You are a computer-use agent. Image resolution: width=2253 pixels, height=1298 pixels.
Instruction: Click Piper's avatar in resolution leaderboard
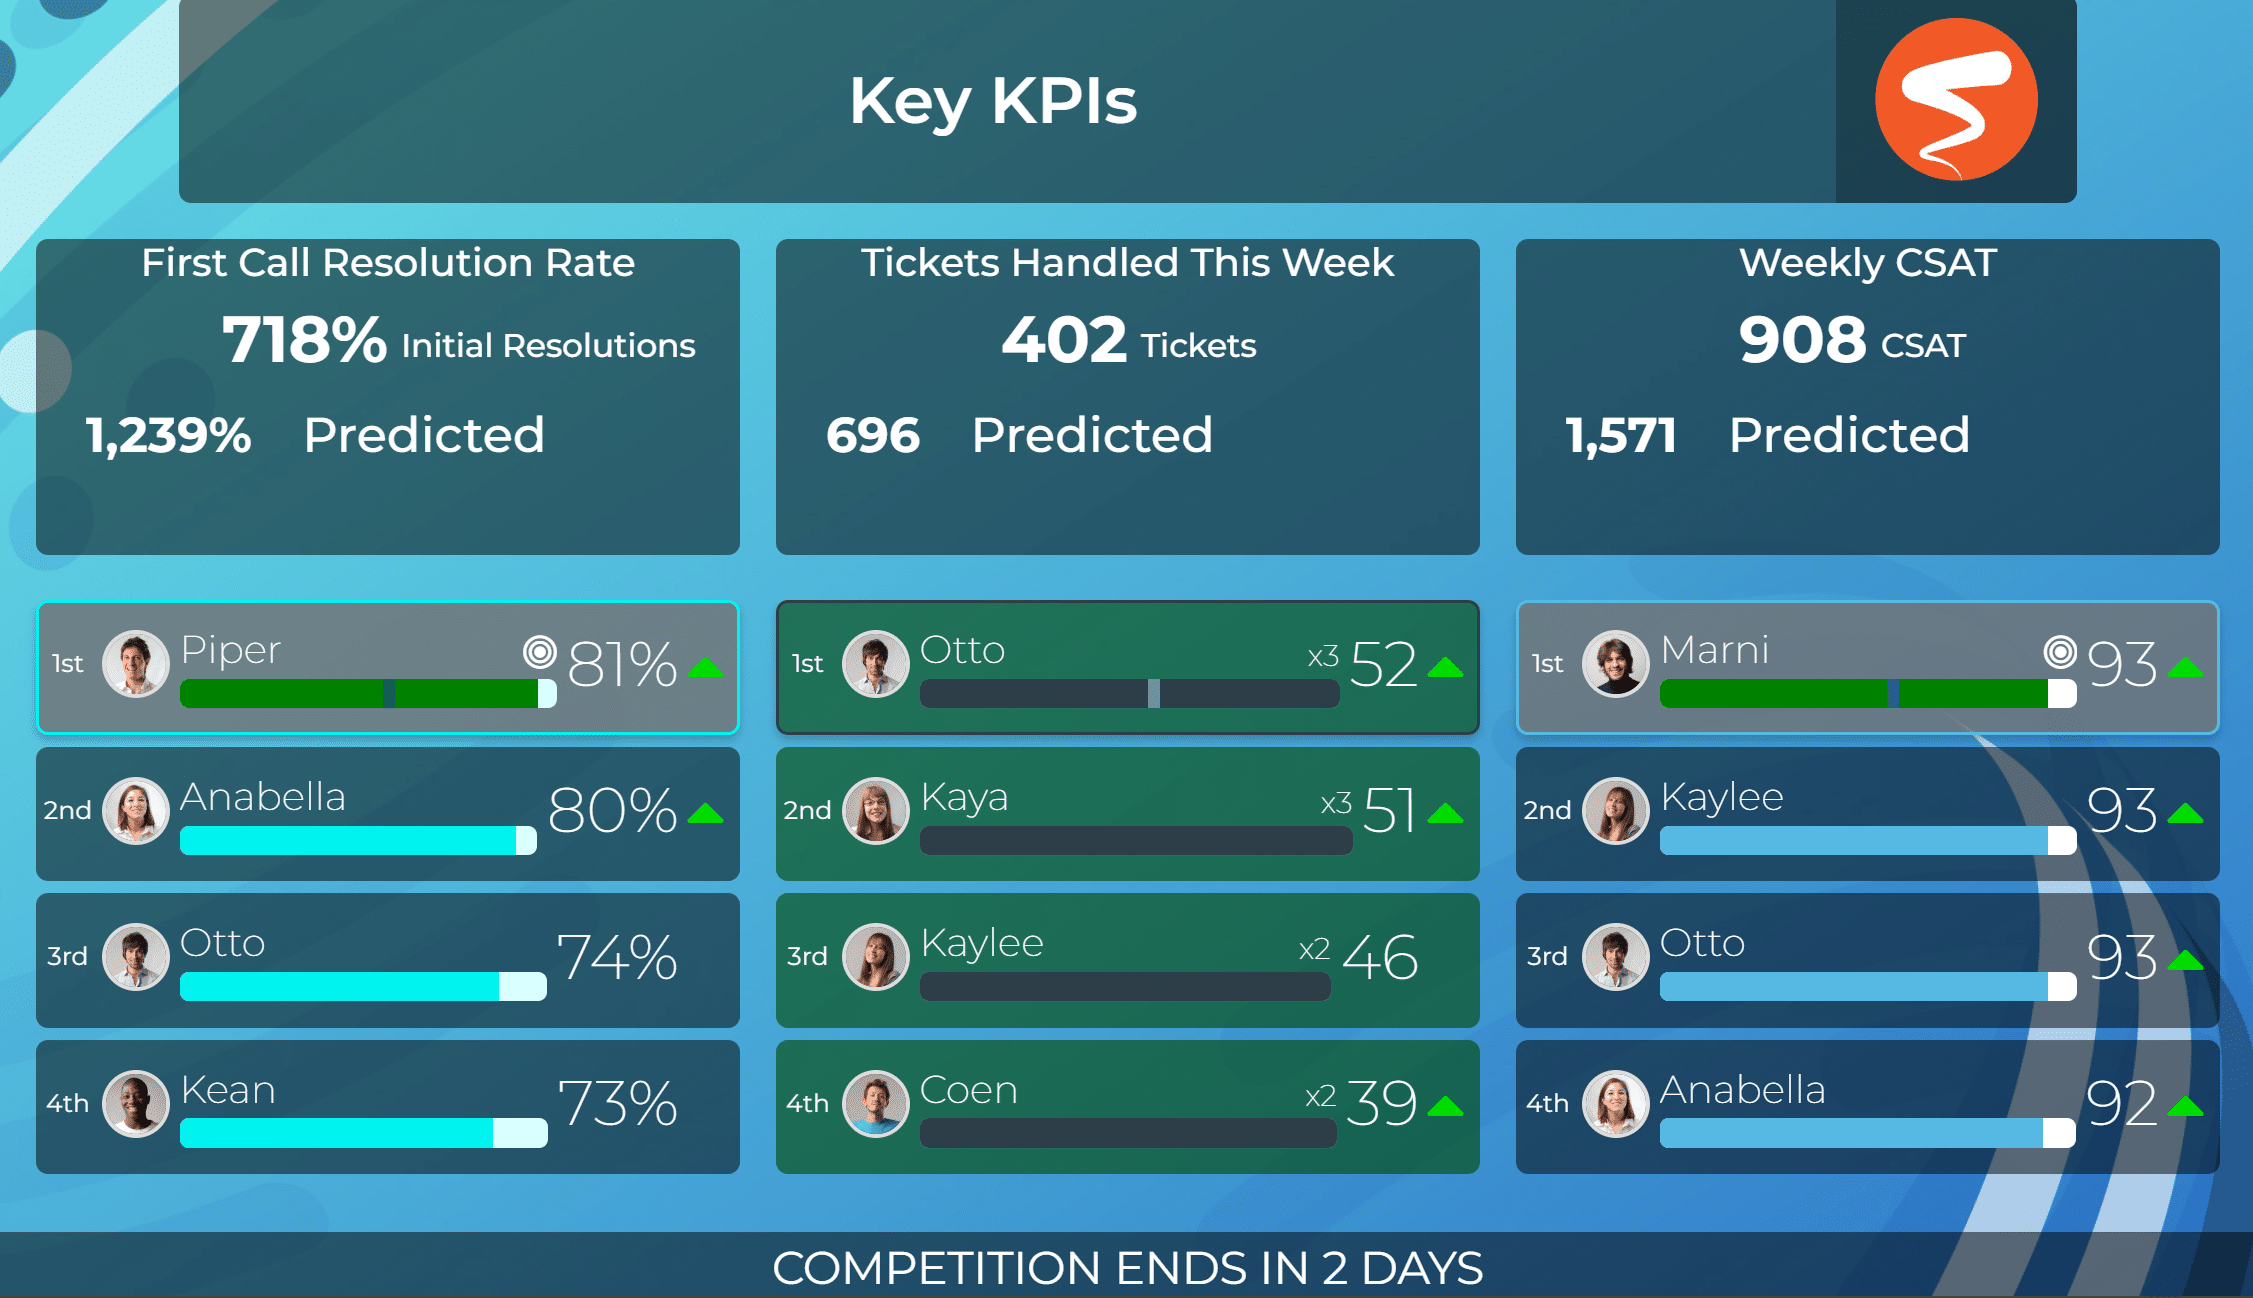136,664
